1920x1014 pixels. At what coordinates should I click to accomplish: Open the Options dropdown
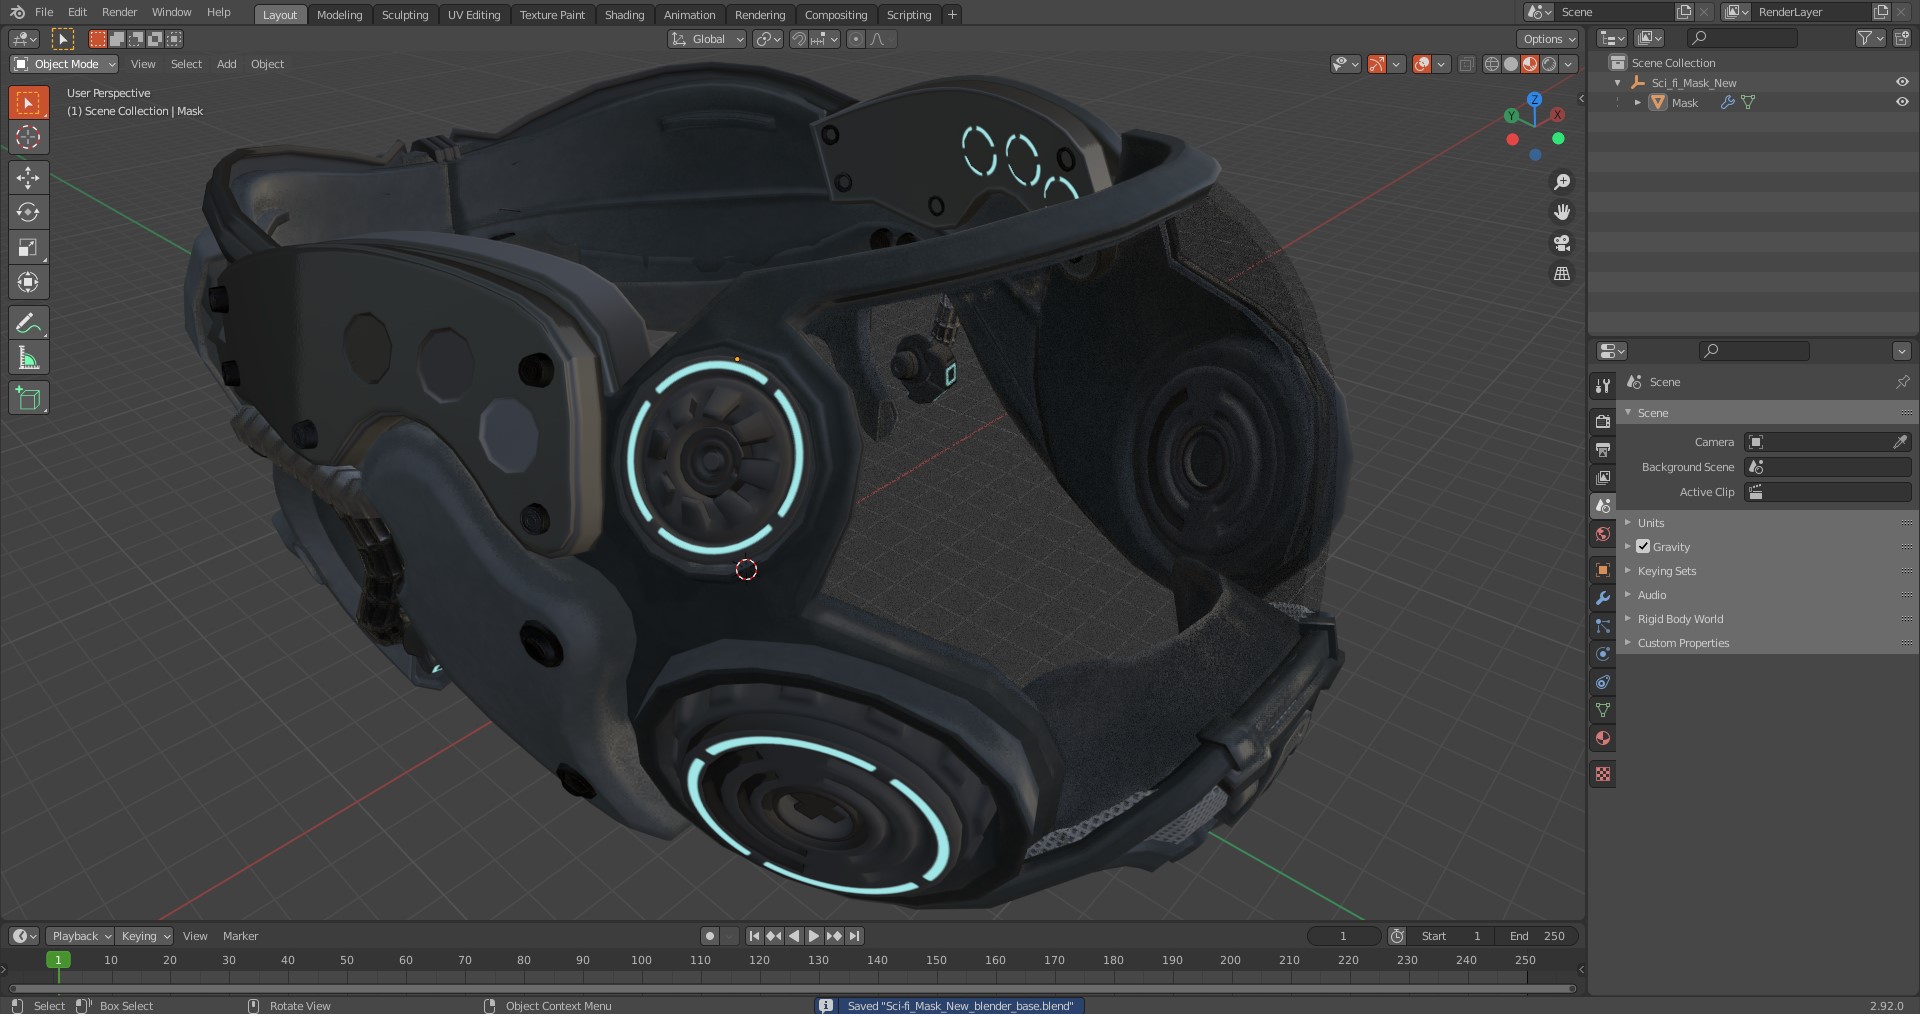tap(1548, 39)
